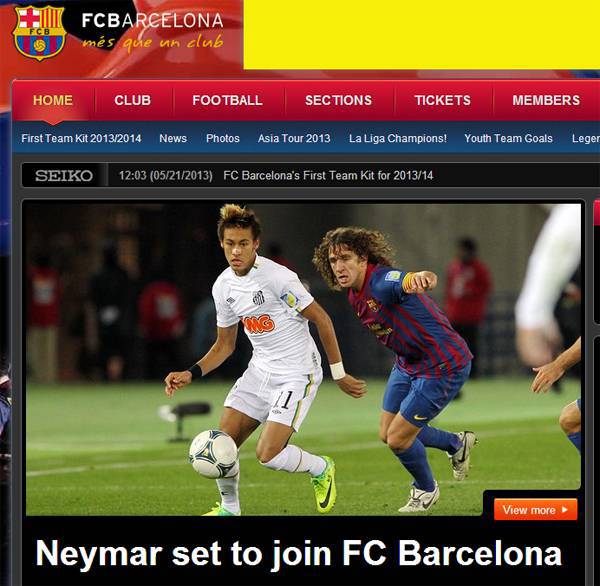Open Youth Team Goals link

(x=509, y=138)
